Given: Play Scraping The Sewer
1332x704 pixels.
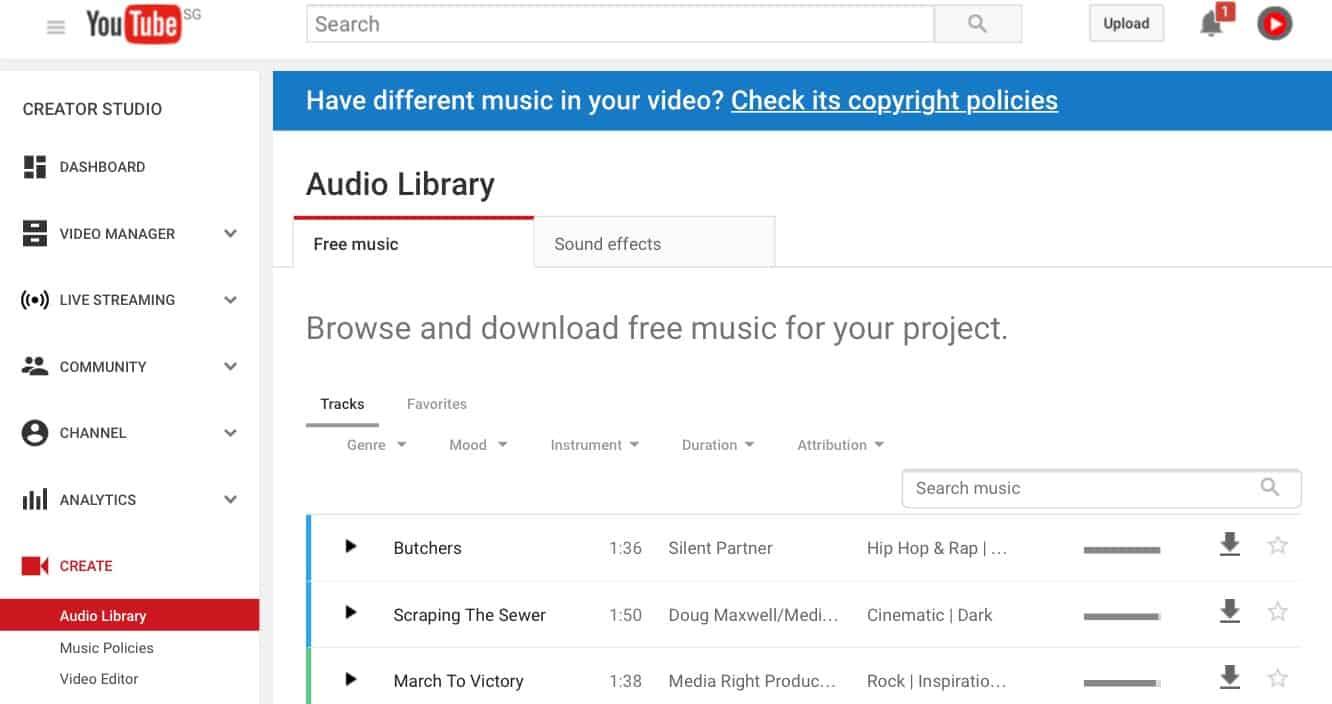Looking at the screenshot, I should pyautogui.click(x=350, y=613).
